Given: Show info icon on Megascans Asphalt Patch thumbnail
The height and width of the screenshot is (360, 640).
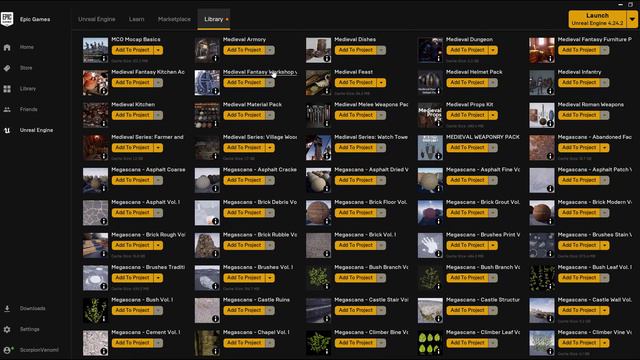Looking at the screenshot, I should 550,189.
